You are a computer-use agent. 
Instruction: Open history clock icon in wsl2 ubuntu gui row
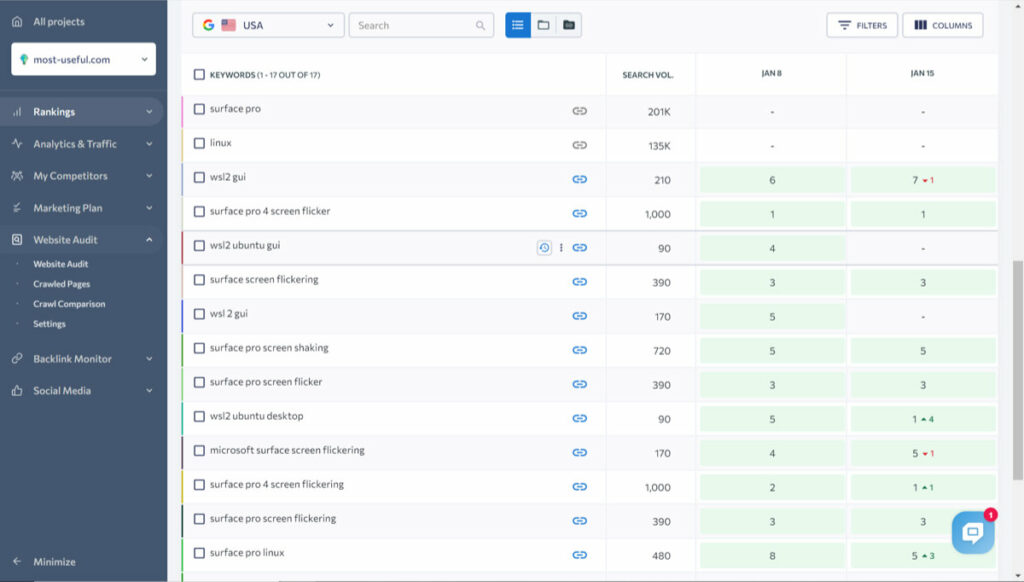pyautogui.click(x=544, y=248)
